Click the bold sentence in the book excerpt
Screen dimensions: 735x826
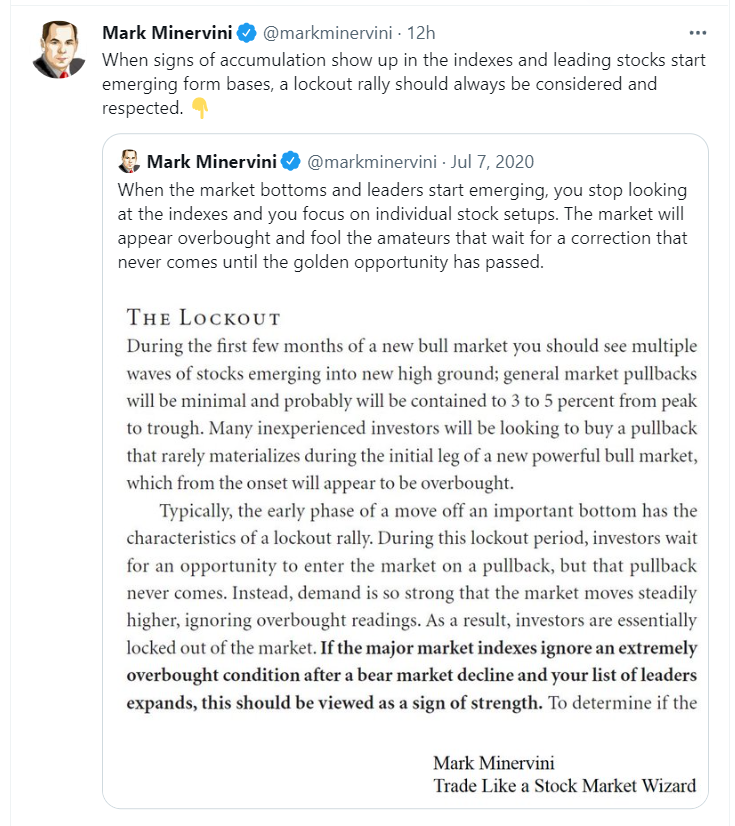[412, 675]
